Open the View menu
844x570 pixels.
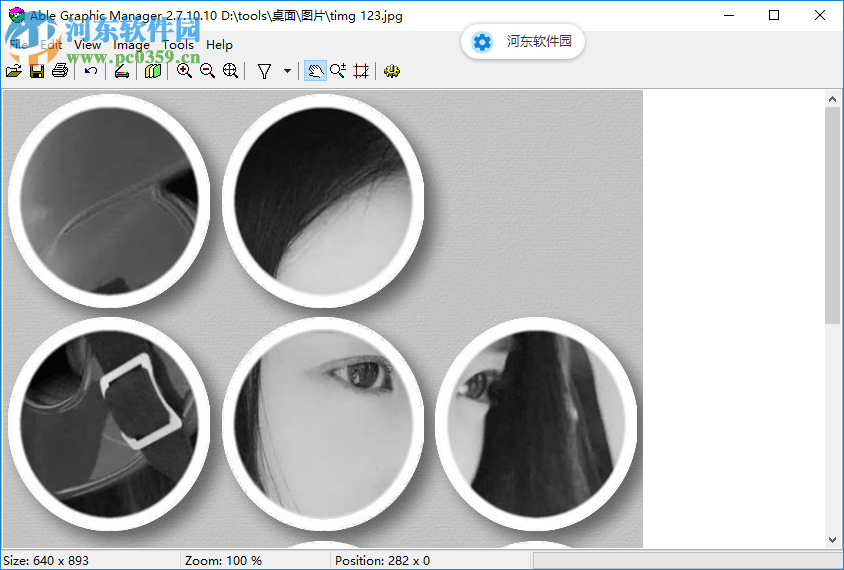(x=88, y=45)
